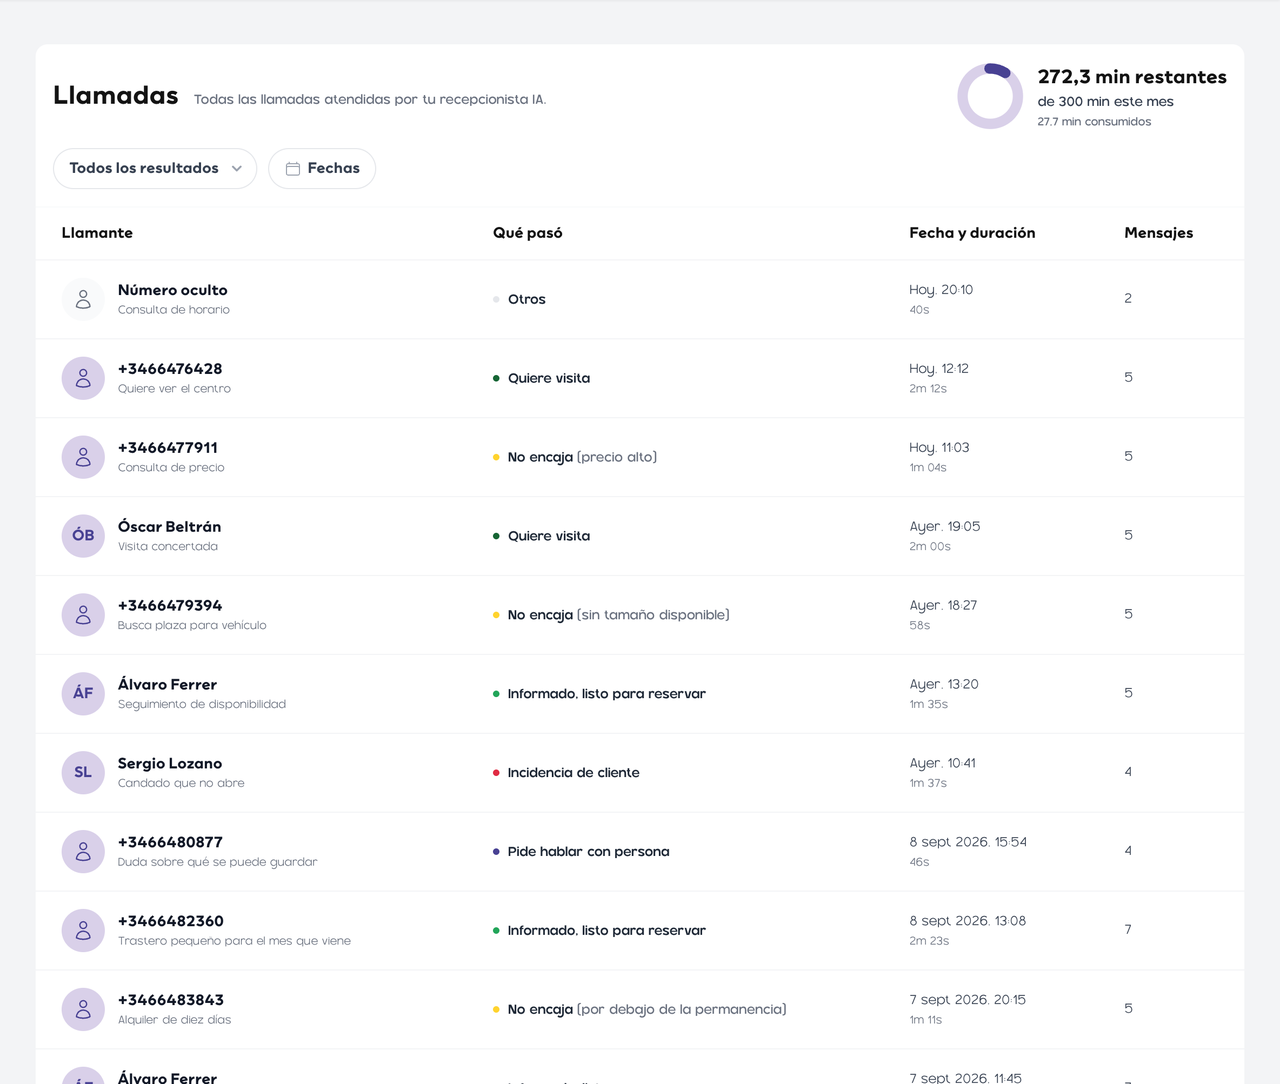Click the Hoy, 20:10 timestamp
Viewport: 1280px width, 1084px height.
pyautogui.click(x=941, y=290)
